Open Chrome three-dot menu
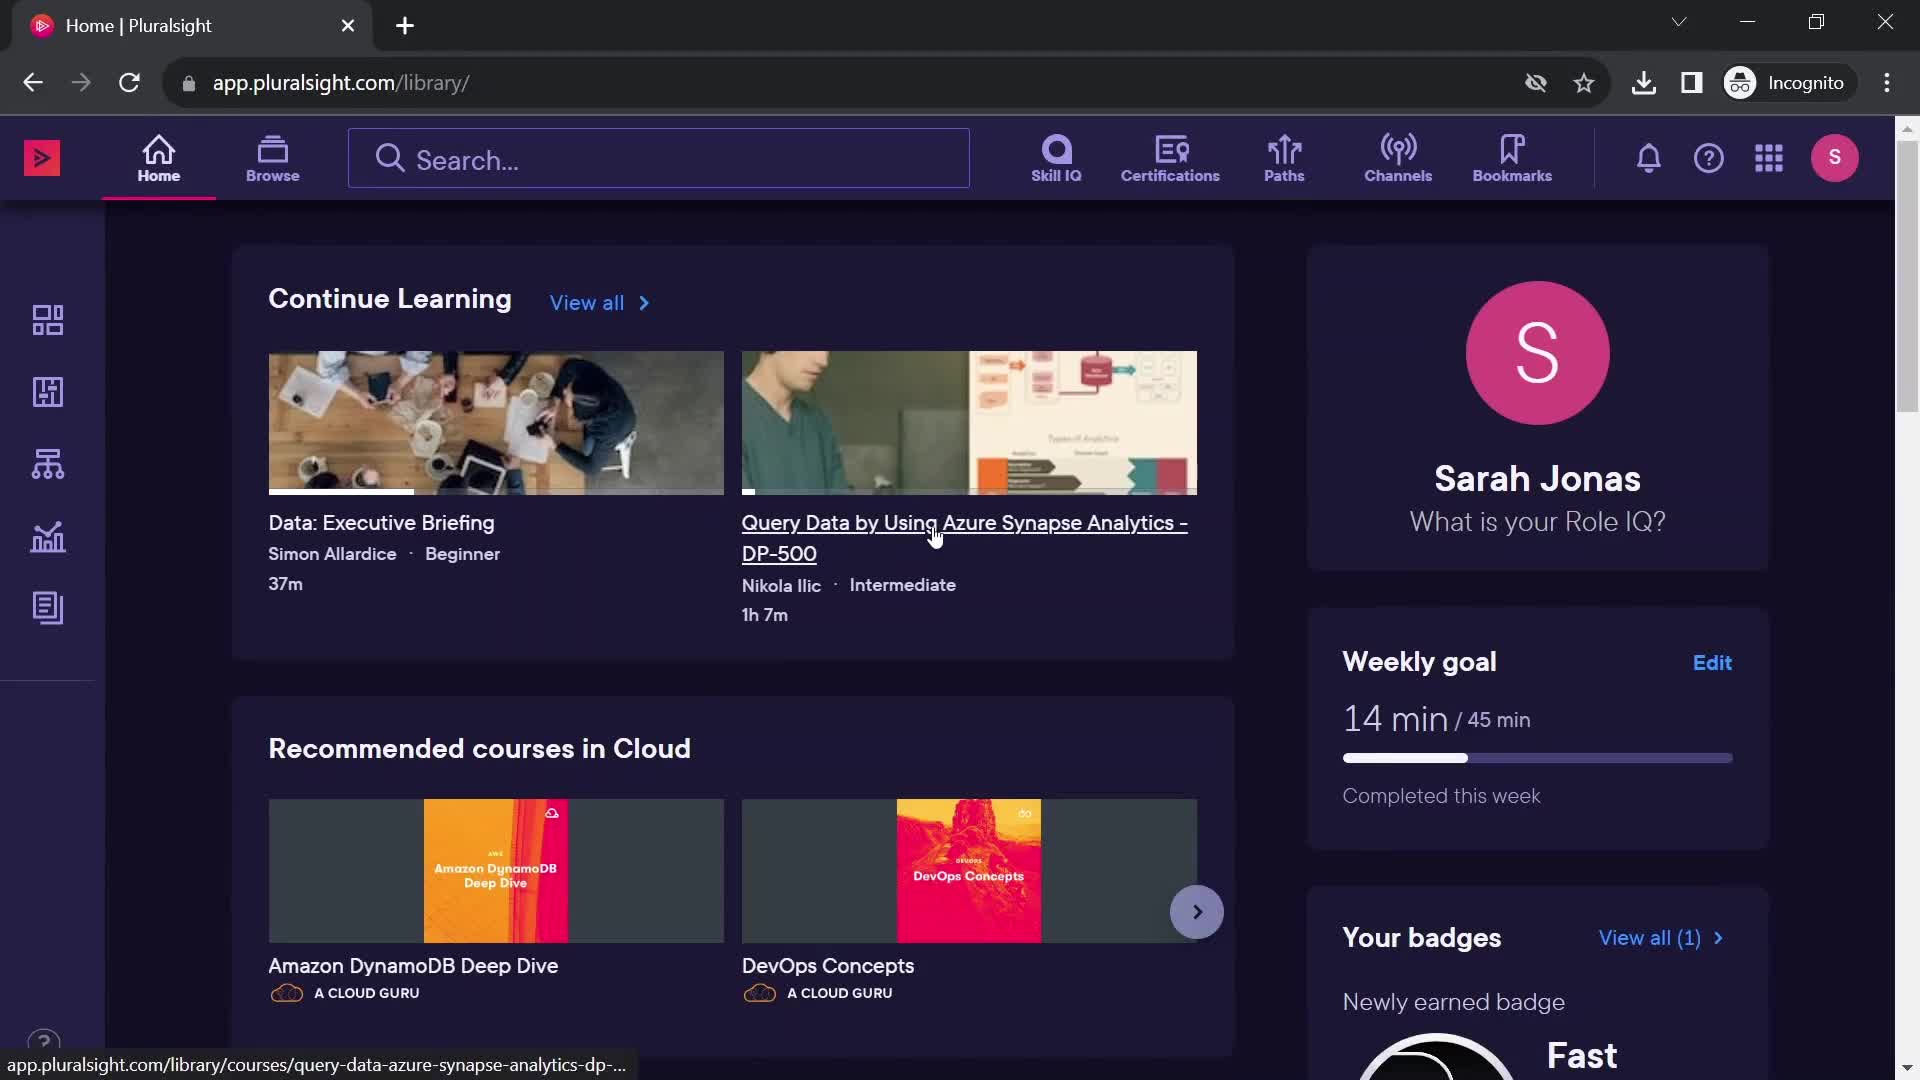 [1887, 83]
